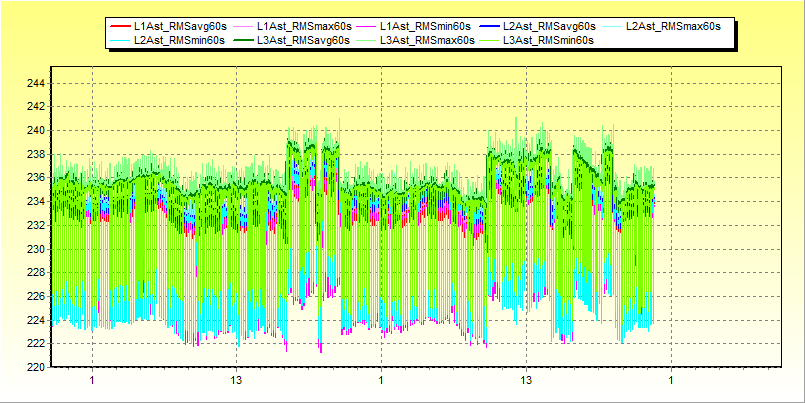Image resolution: width=805 pixels, height=403 pixels.
Task: Click the rightmost "1" label on the horizontal axis
Action: click(x=671, y=381)
